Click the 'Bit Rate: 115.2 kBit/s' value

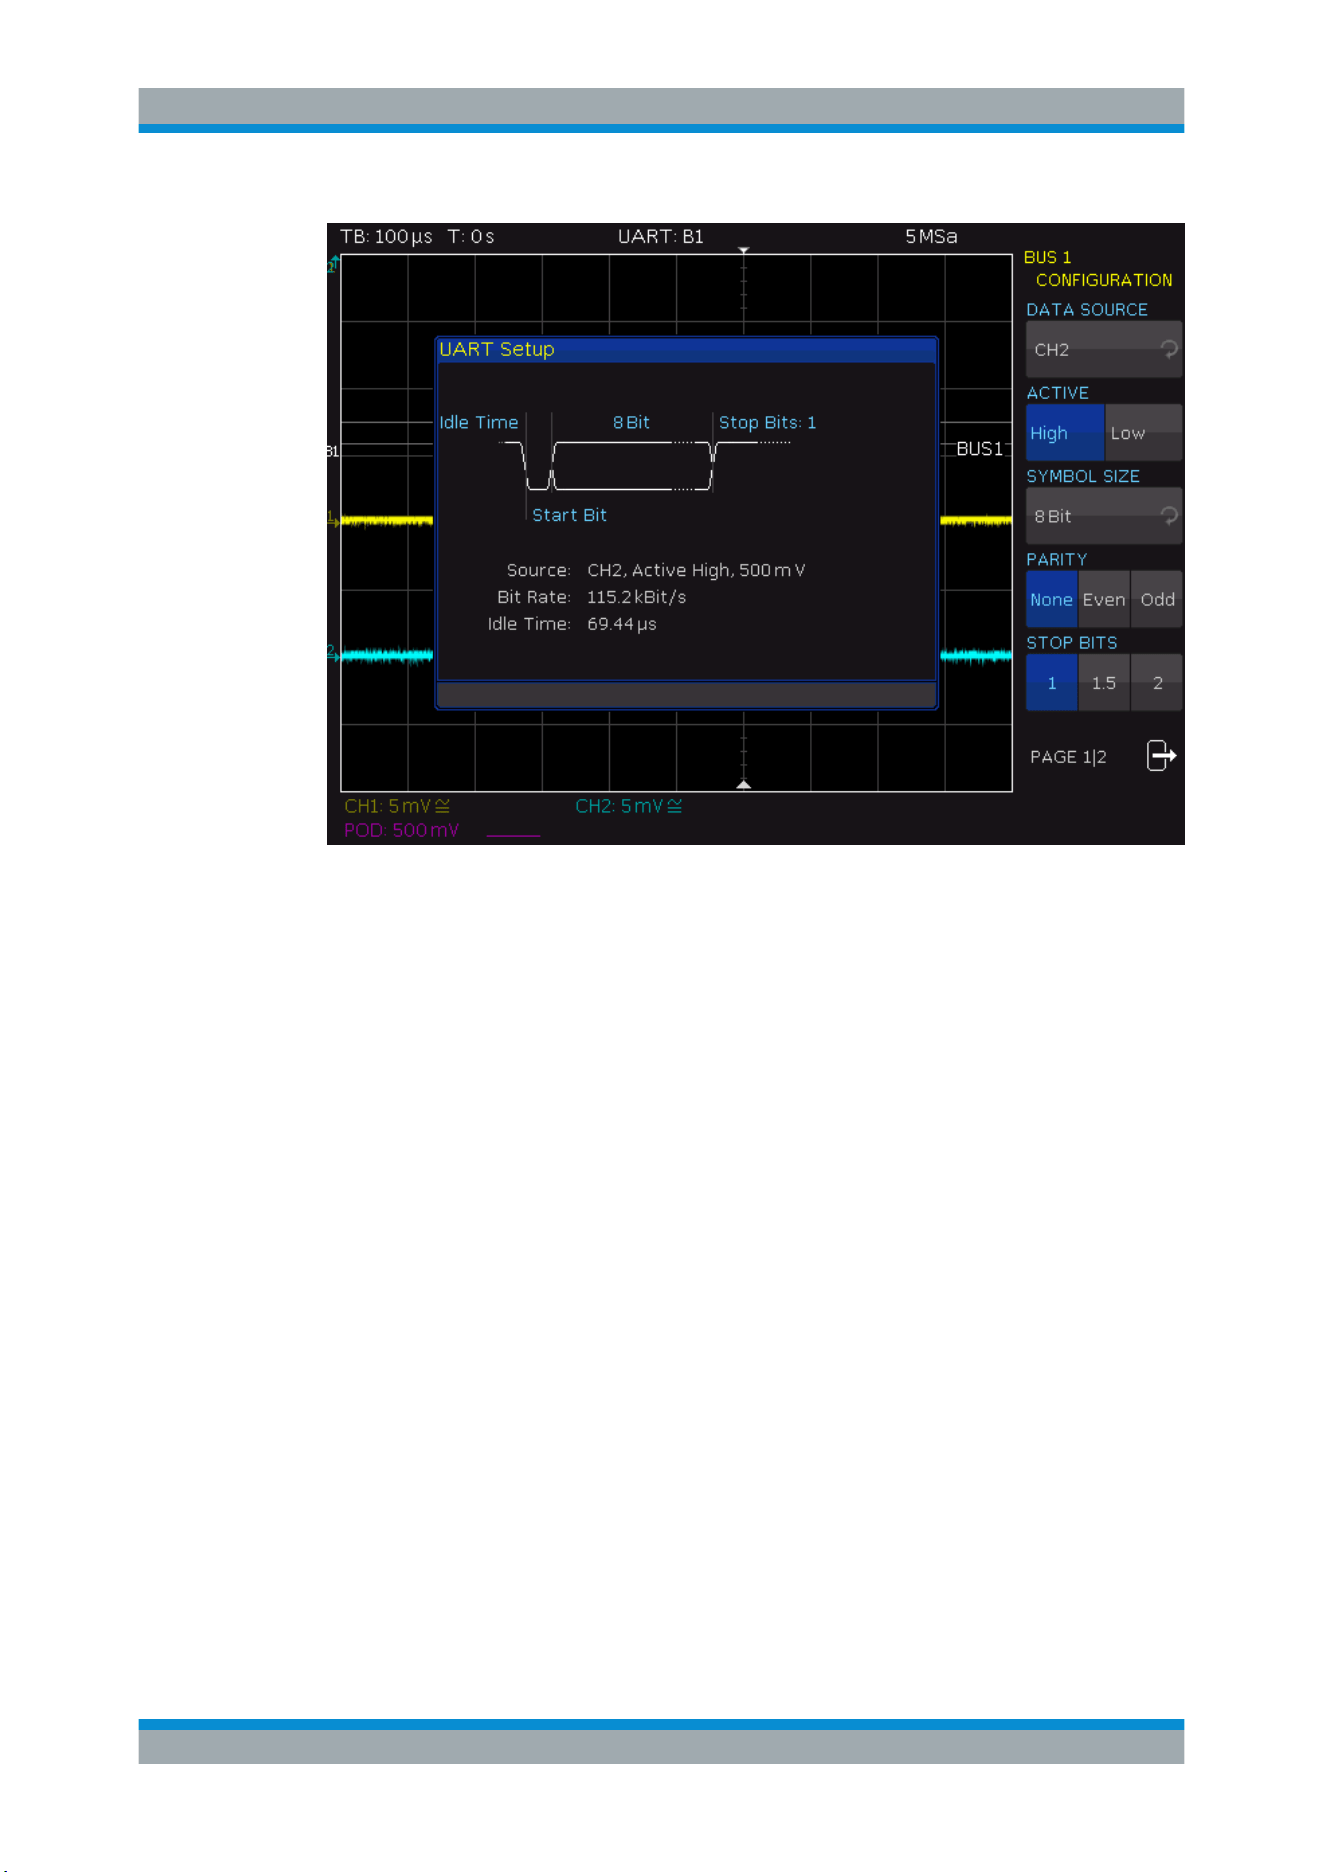pos(636,597)
